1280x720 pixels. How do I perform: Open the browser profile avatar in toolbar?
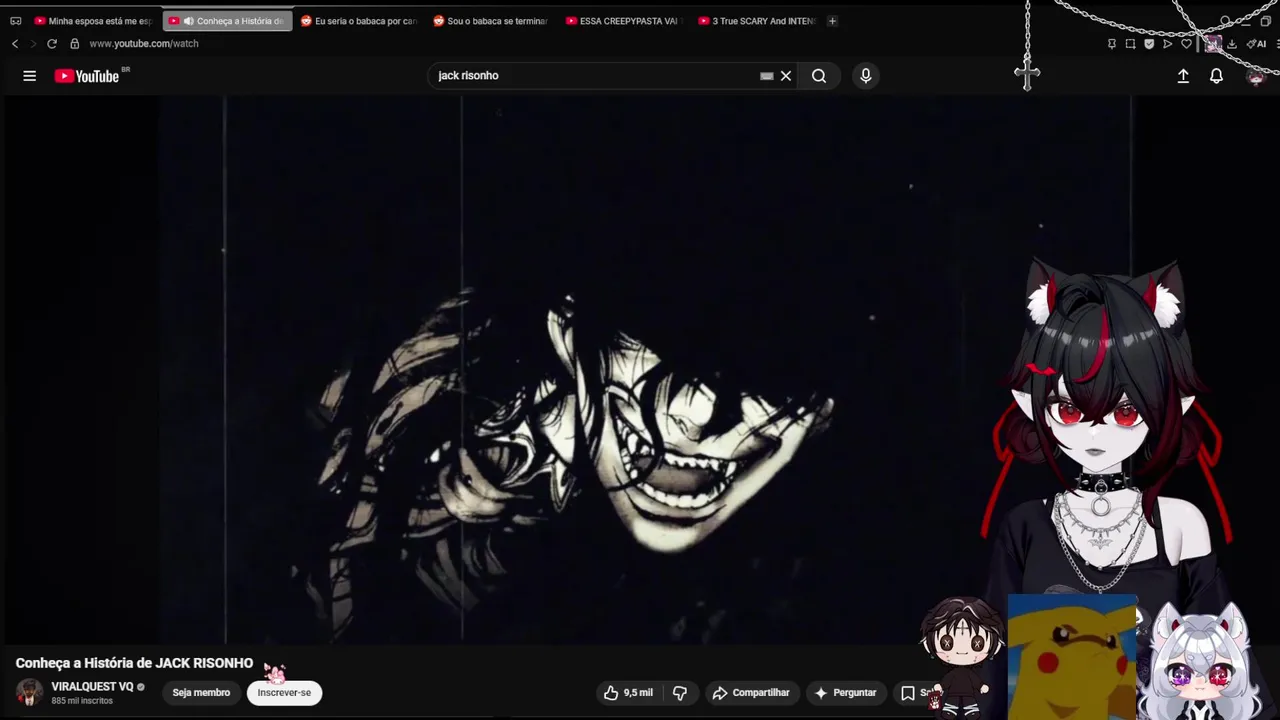click(x=1212, y=44)
